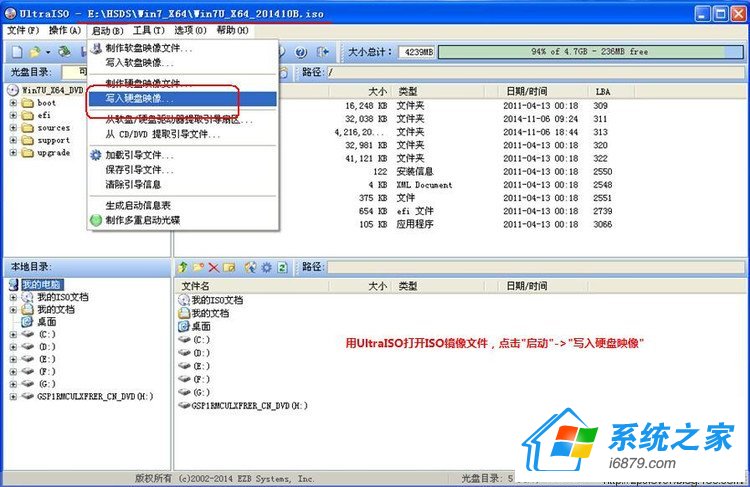Select Win7U_X64_DVD root in disc tree

(53, 90)
